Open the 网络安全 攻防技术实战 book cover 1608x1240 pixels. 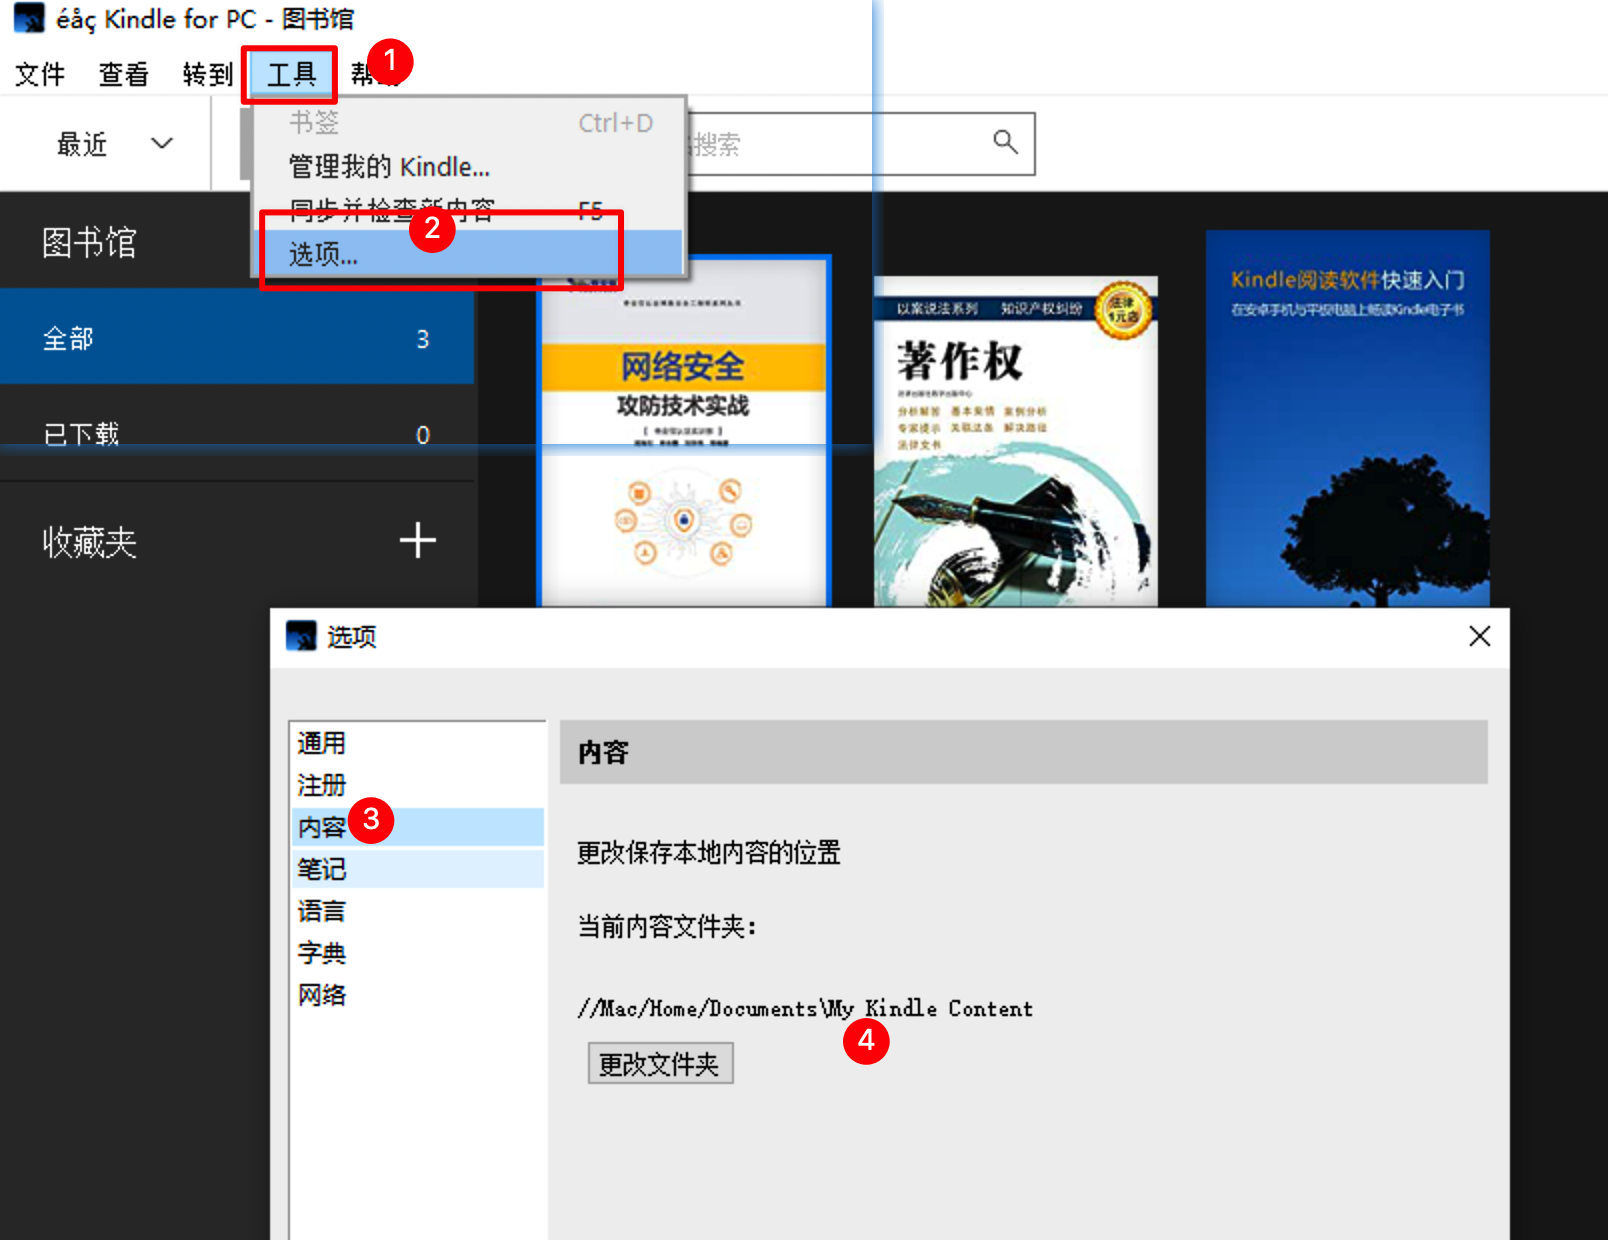684,432
